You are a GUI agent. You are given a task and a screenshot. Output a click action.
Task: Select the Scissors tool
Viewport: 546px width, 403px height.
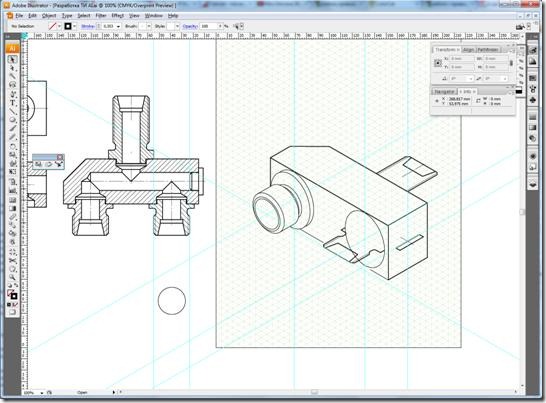[x=13, y=261]
